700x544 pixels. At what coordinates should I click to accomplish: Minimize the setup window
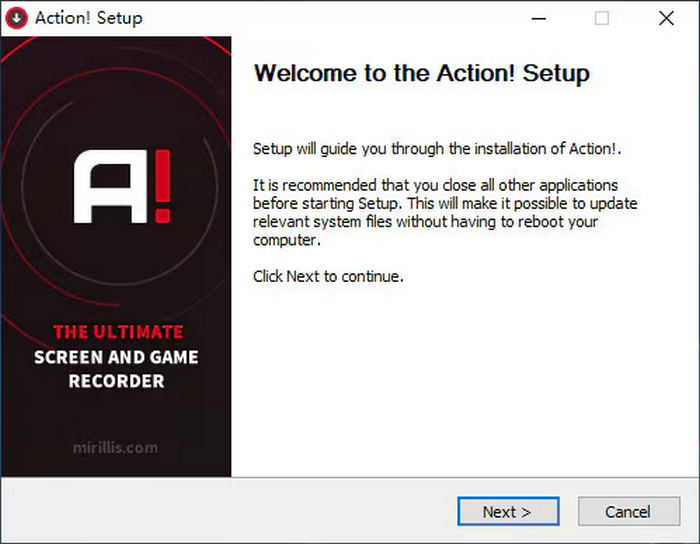point(538,18)
